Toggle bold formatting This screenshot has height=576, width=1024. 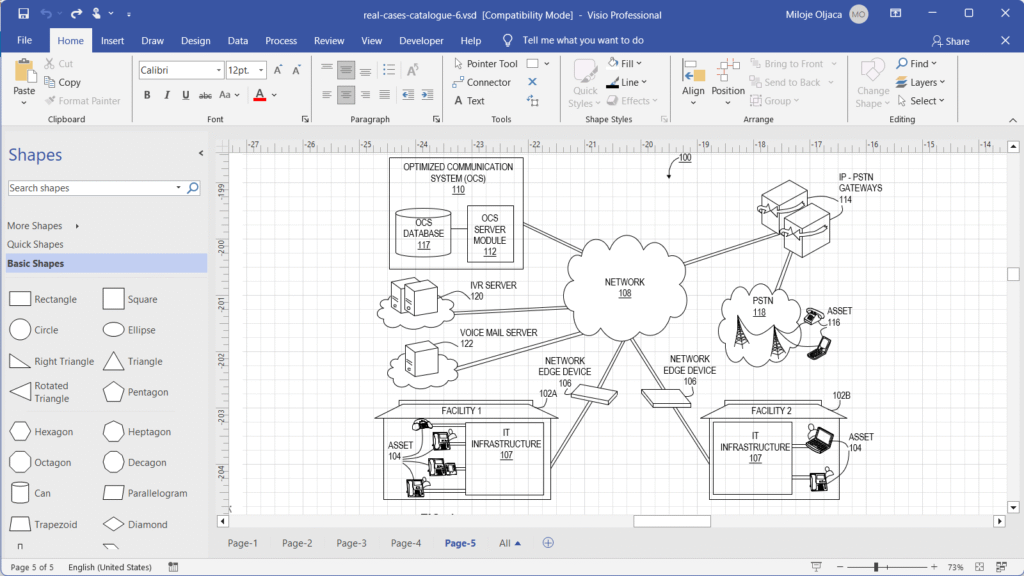(147, 94)
